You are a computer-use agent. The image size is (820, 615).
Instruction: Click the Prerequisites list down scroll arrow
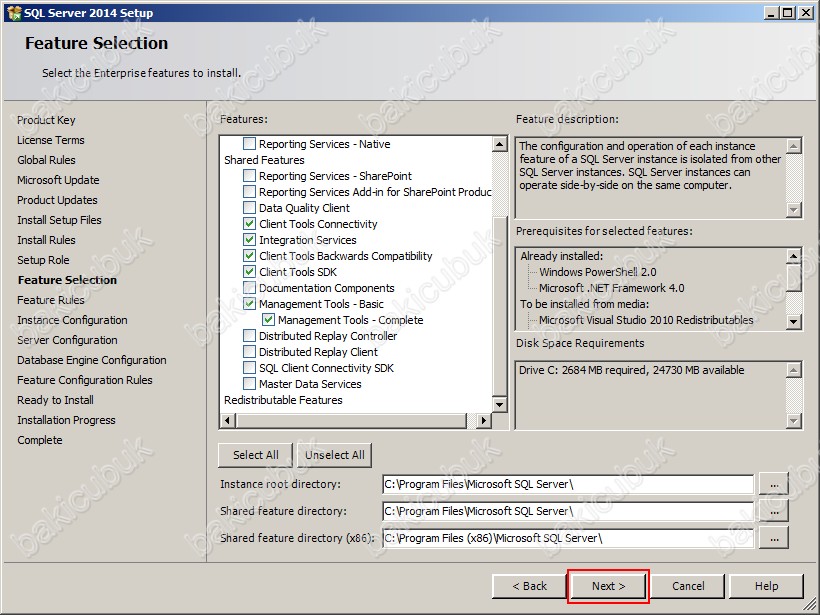click(x=793, y=321)
